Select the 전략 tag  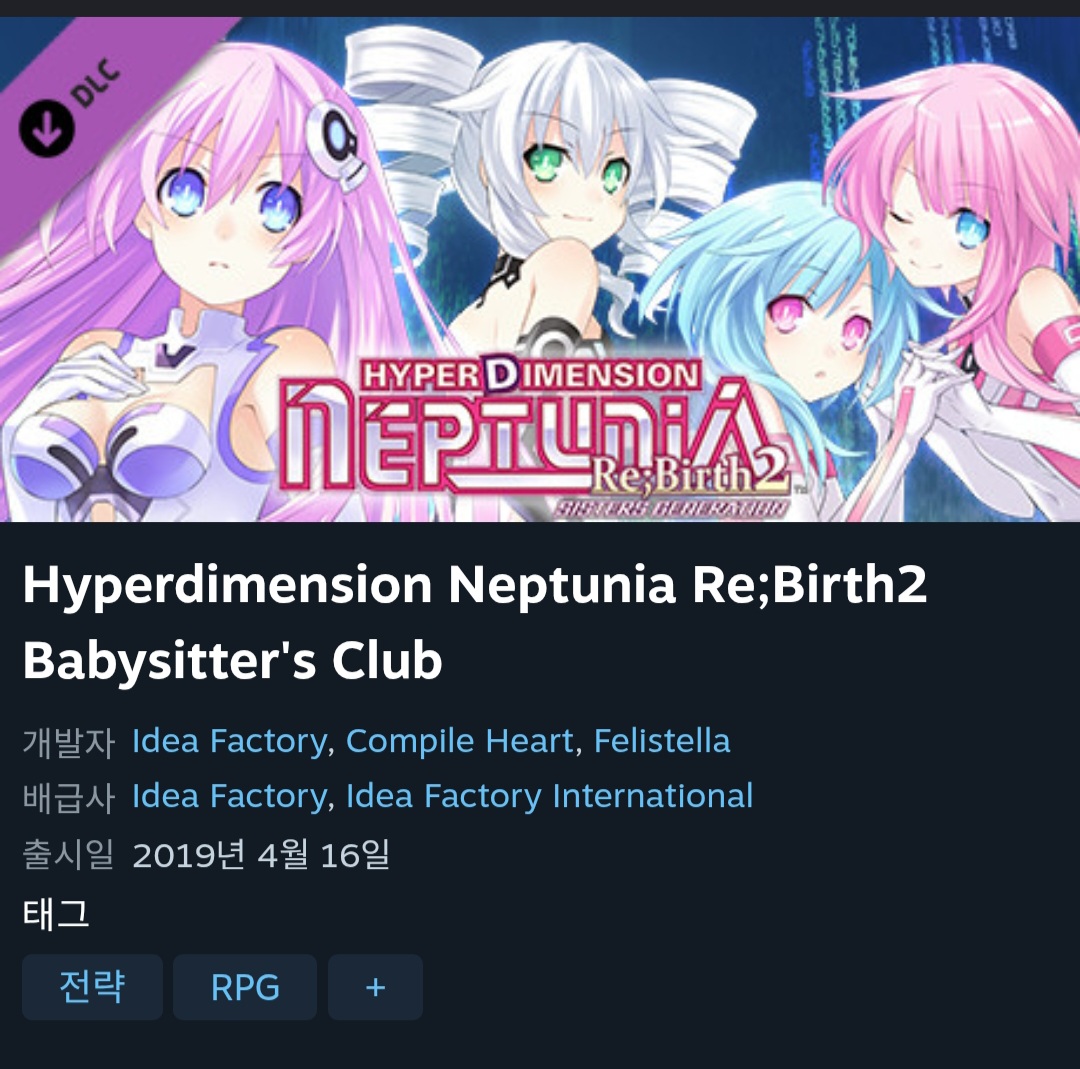[x=92, y=987]
